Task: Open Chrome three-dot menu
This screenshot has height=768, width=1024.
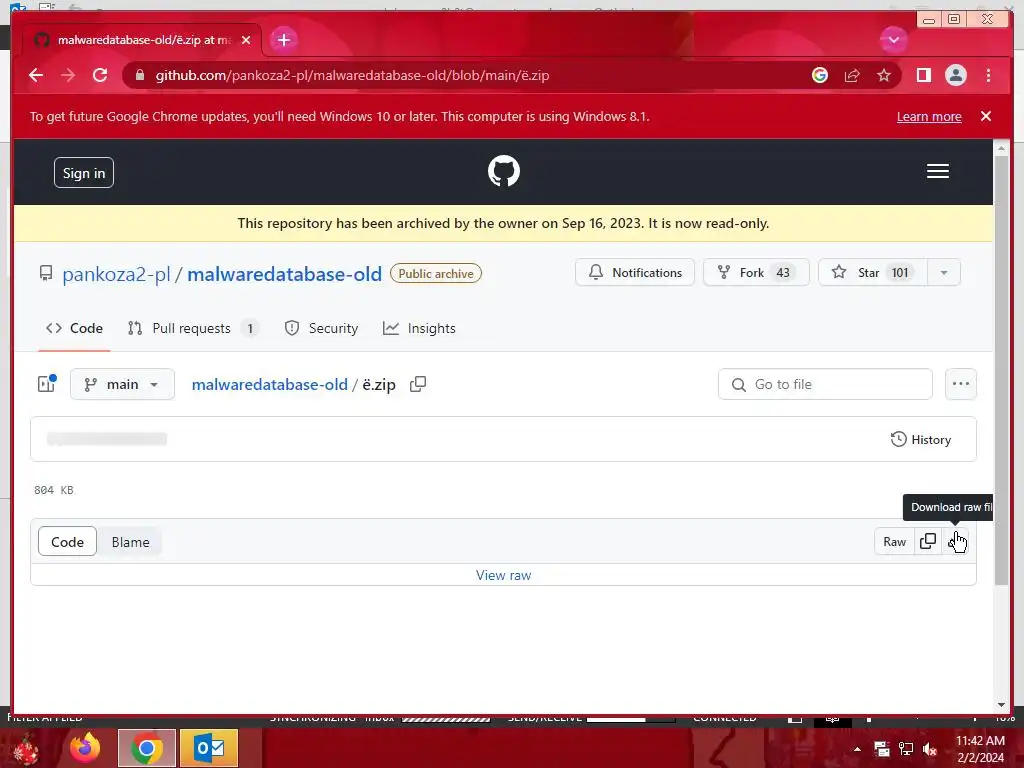Action: click(988, 75)
